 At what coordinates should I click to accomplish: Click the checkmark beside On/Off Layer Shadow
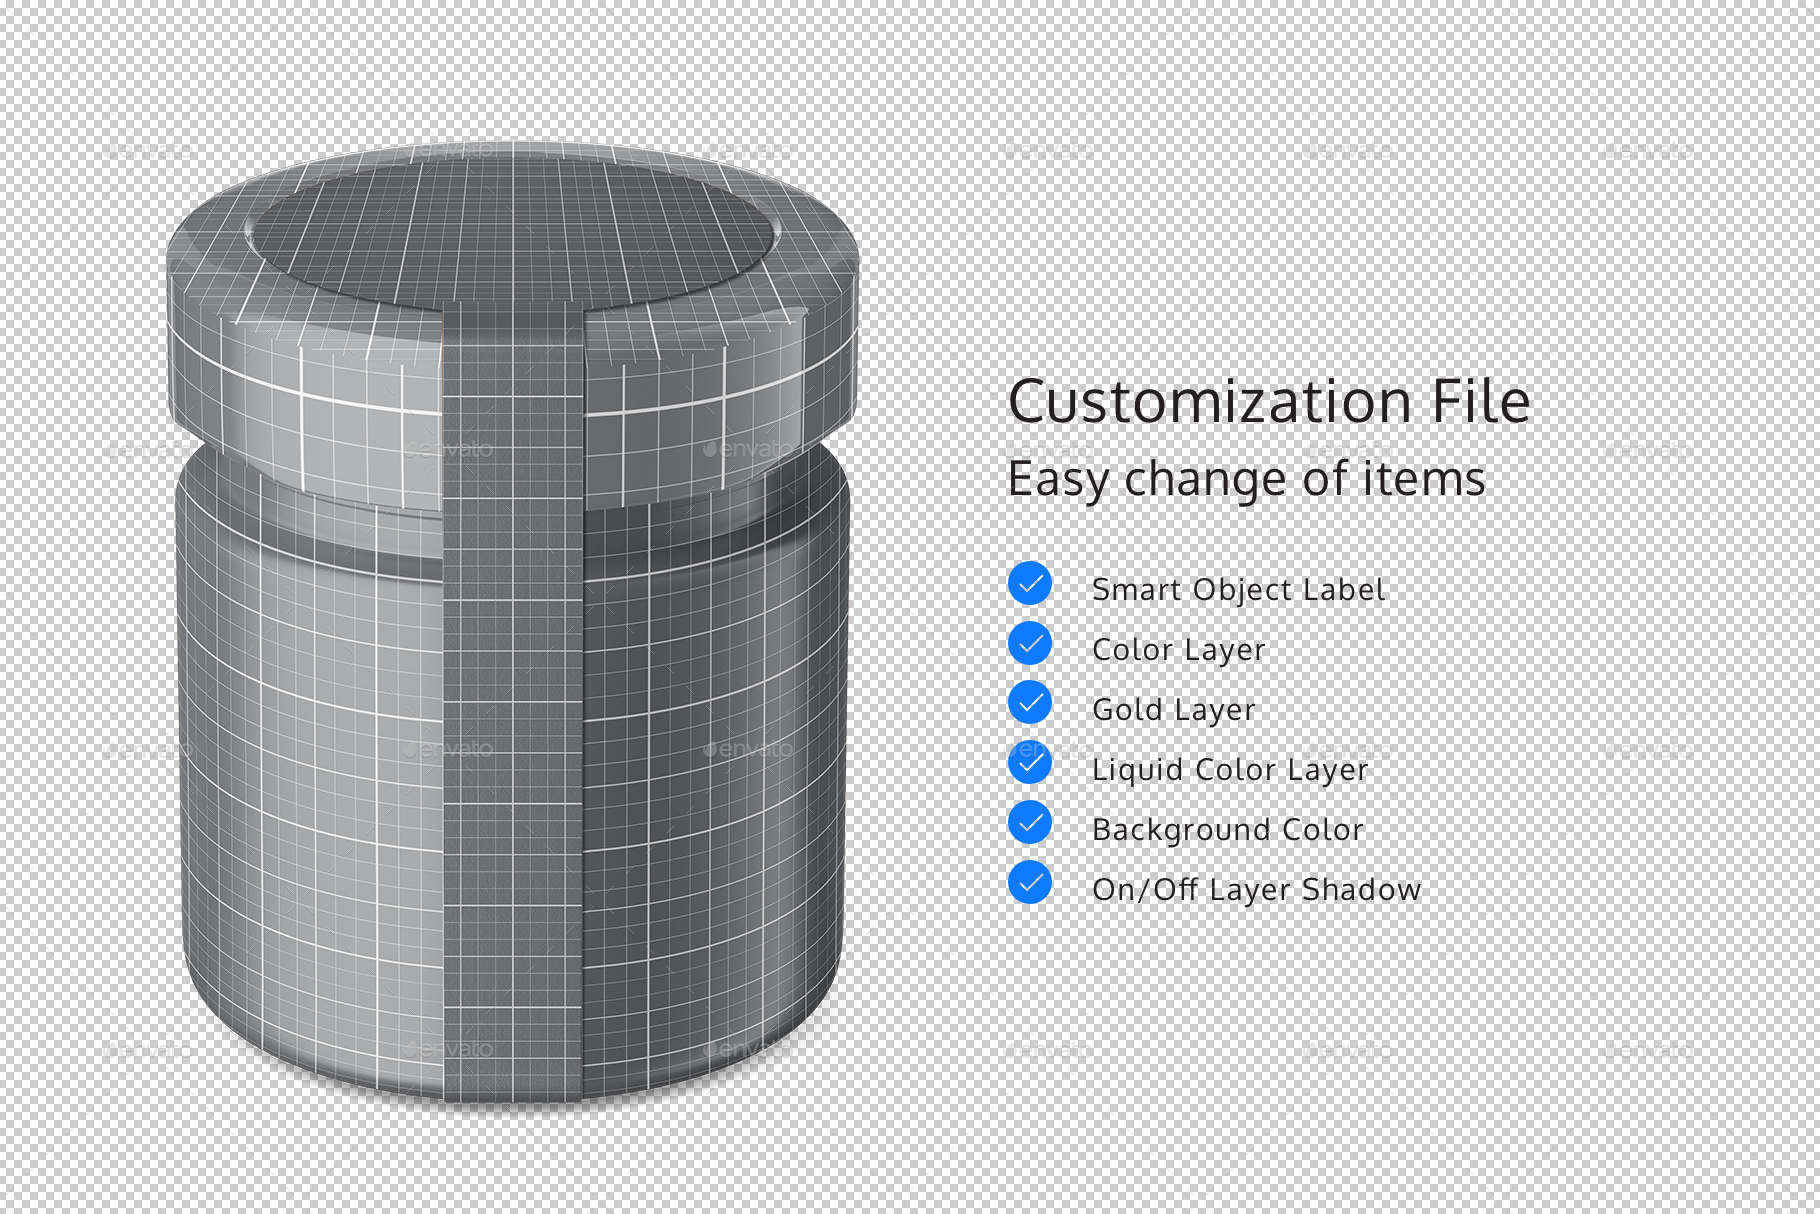tap(1030, 882)
